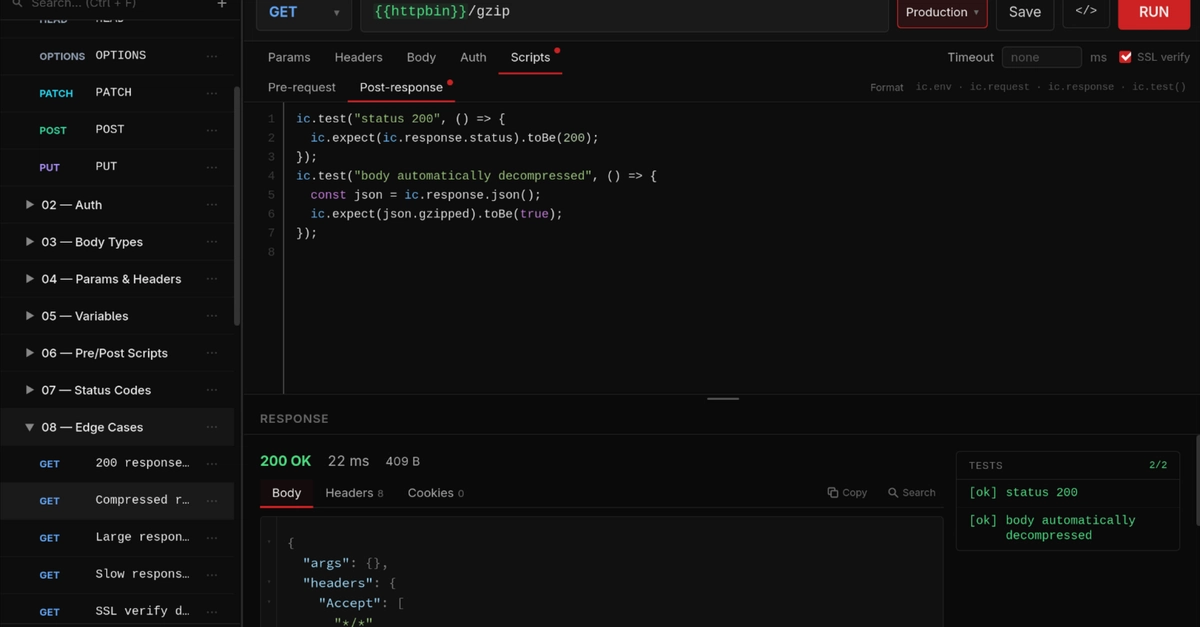This screenshot has width=1200, height=627.
Task: Insert the ic.test() snippet
Action: [x=1159, y=87]
